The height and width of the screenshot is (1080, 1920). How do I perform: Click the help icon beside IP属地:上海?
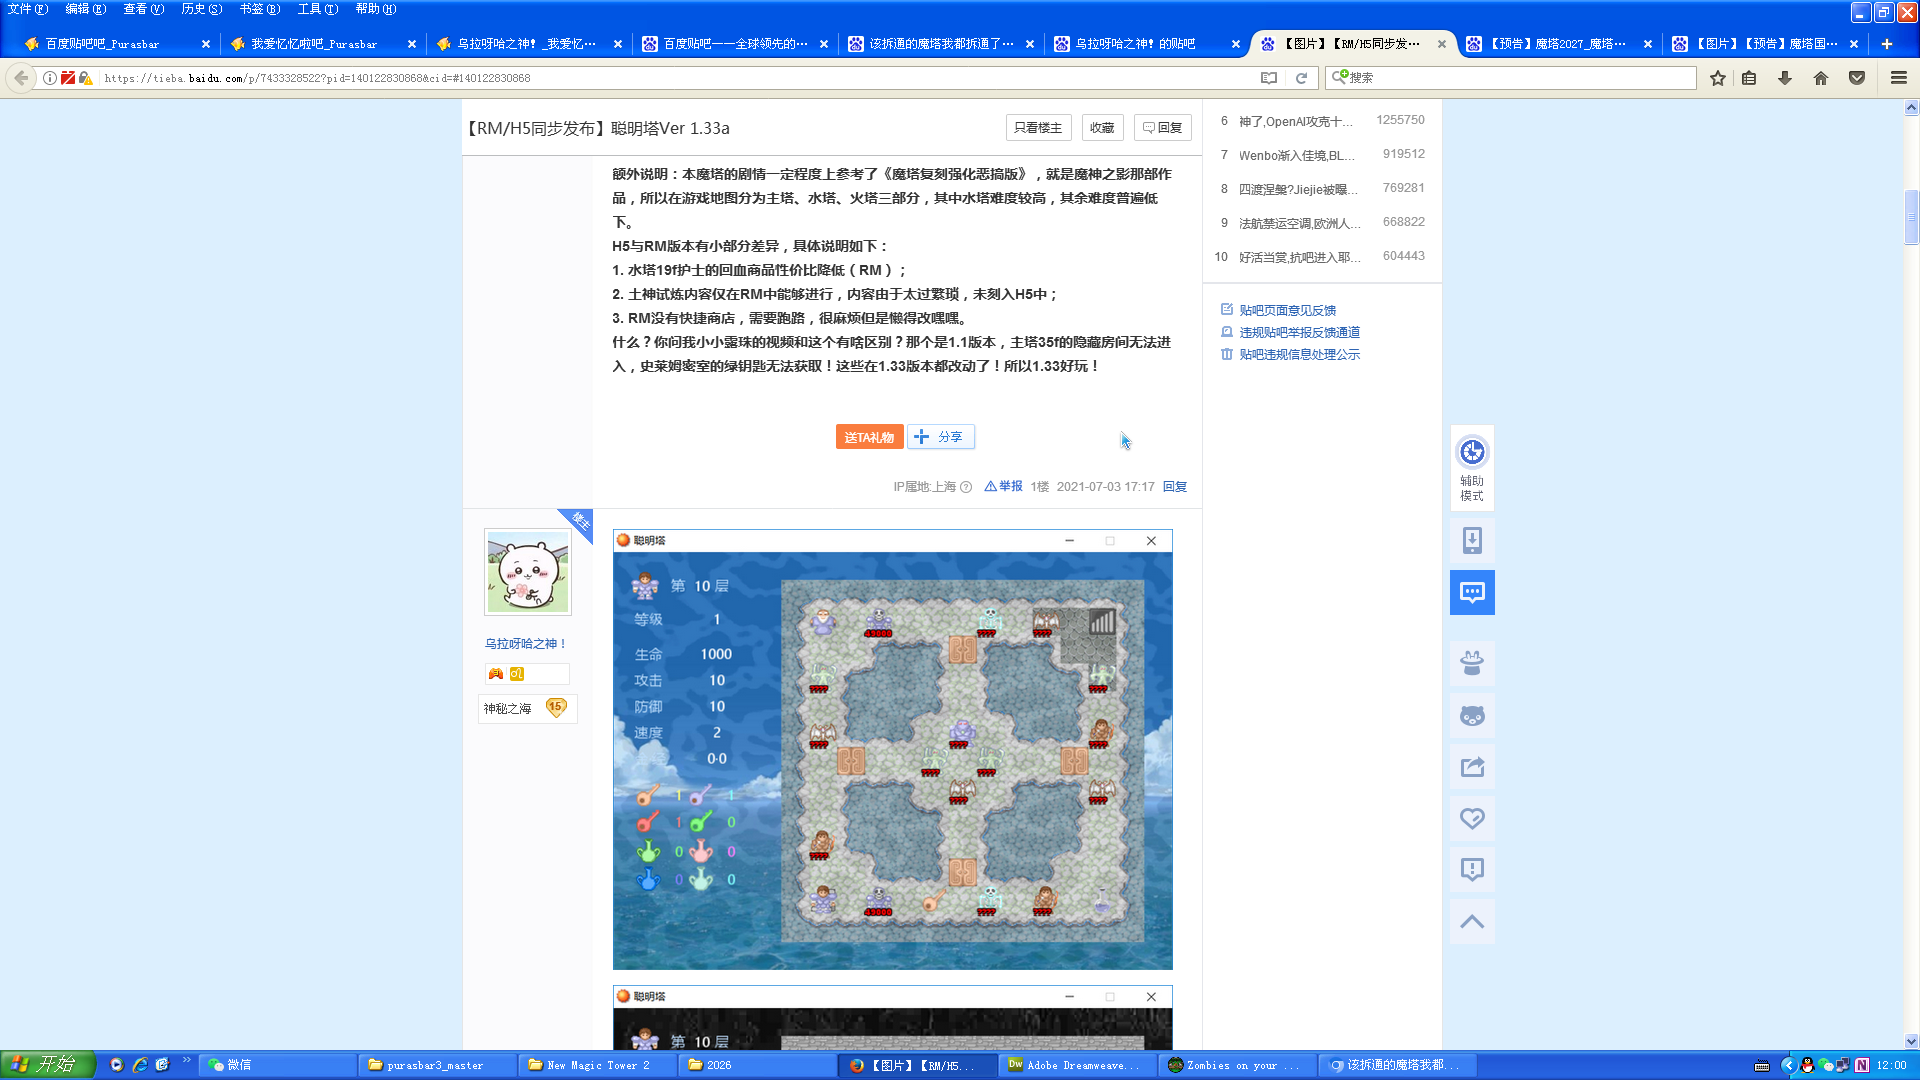966,488
